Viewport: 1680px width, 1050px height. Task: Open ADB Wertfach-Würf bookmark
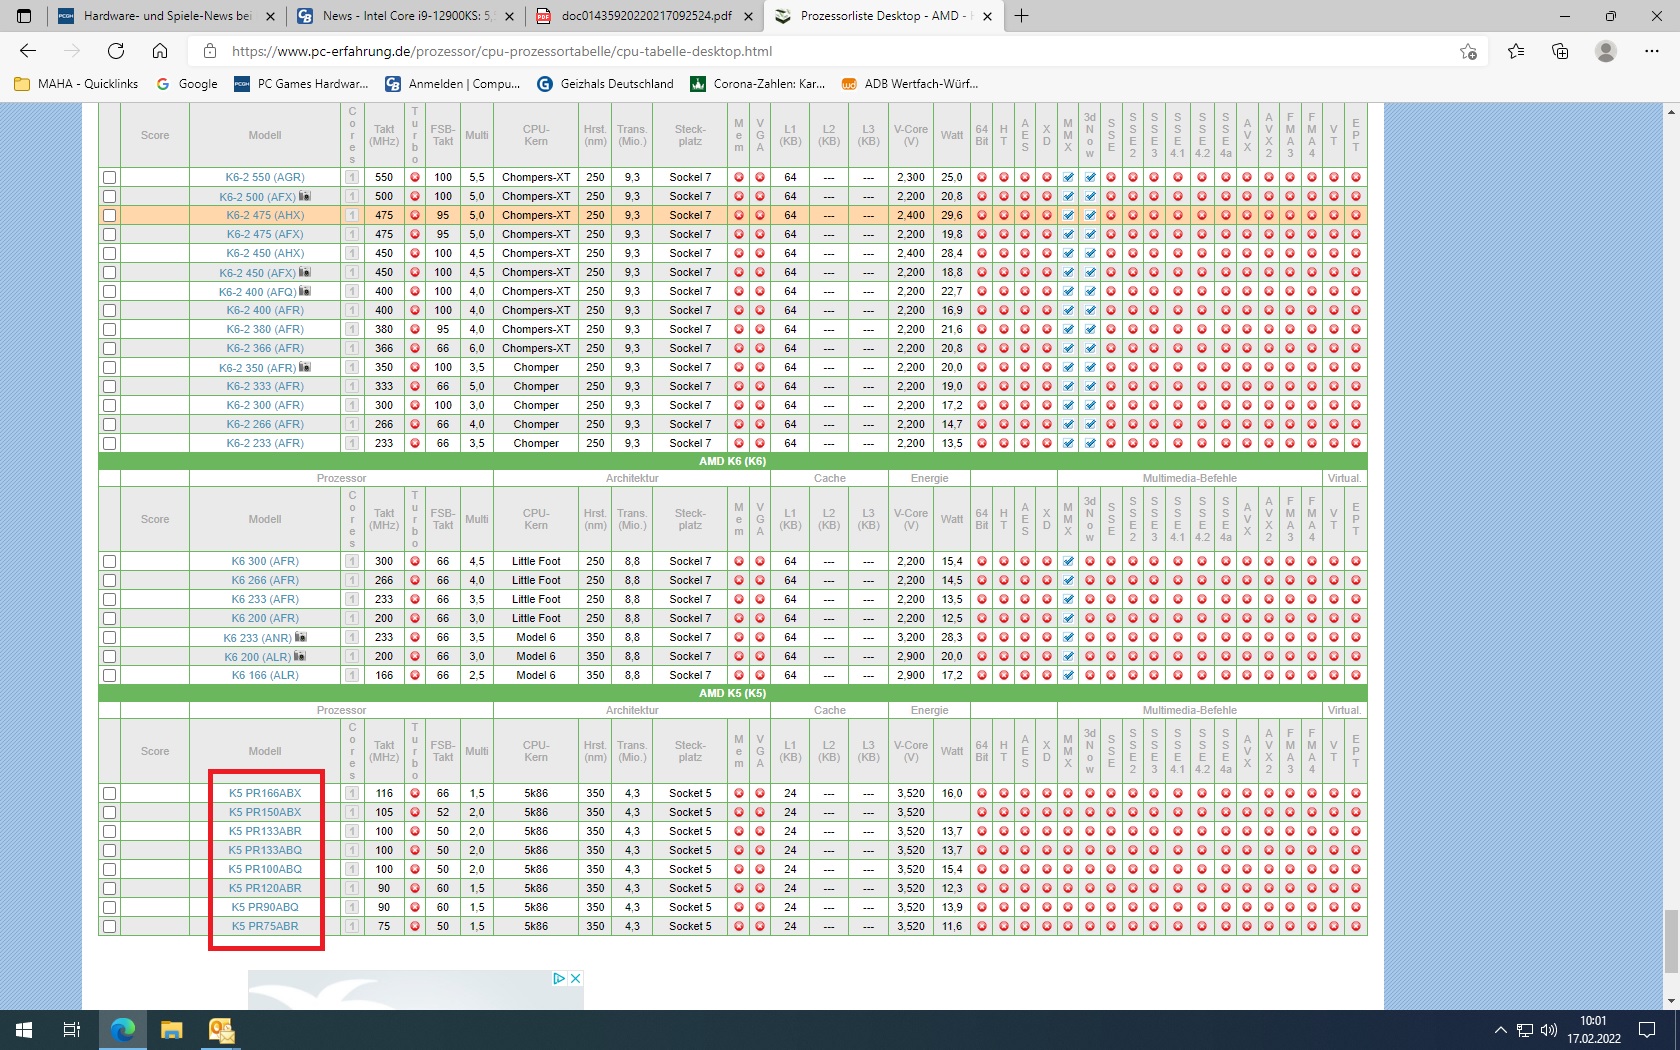click(x=910, y=84)
